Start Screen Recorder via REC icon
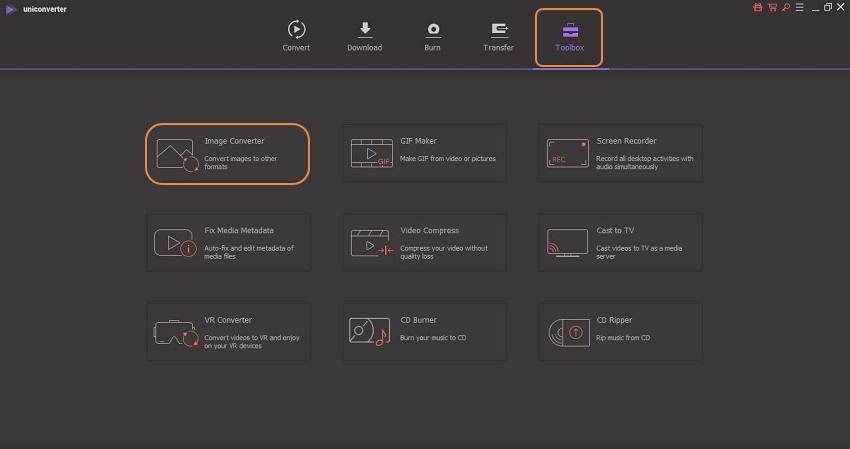Viewport: 850px width, 449px height. click(x=566, y=153)
